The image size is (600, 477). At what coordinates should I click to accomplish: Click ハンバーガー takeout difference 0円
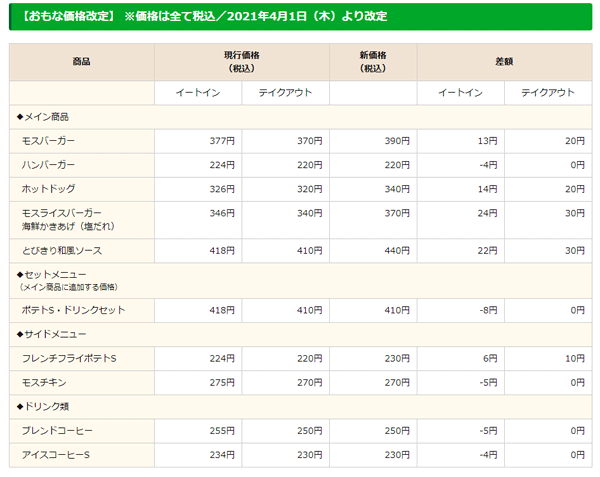coord(577,165)
